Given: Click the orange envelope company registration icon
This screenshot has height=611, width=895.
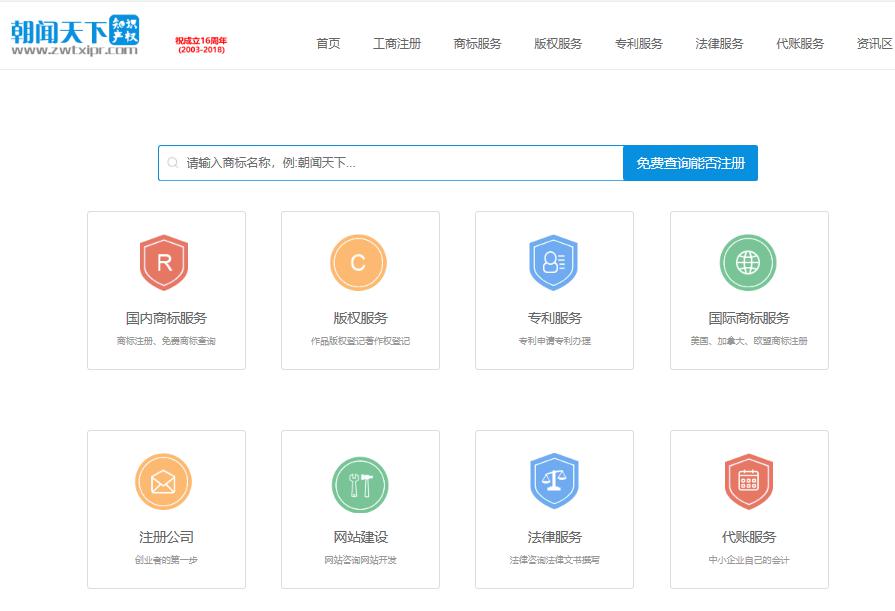Looking at the screenshot, I should click(x=163, y=482).
